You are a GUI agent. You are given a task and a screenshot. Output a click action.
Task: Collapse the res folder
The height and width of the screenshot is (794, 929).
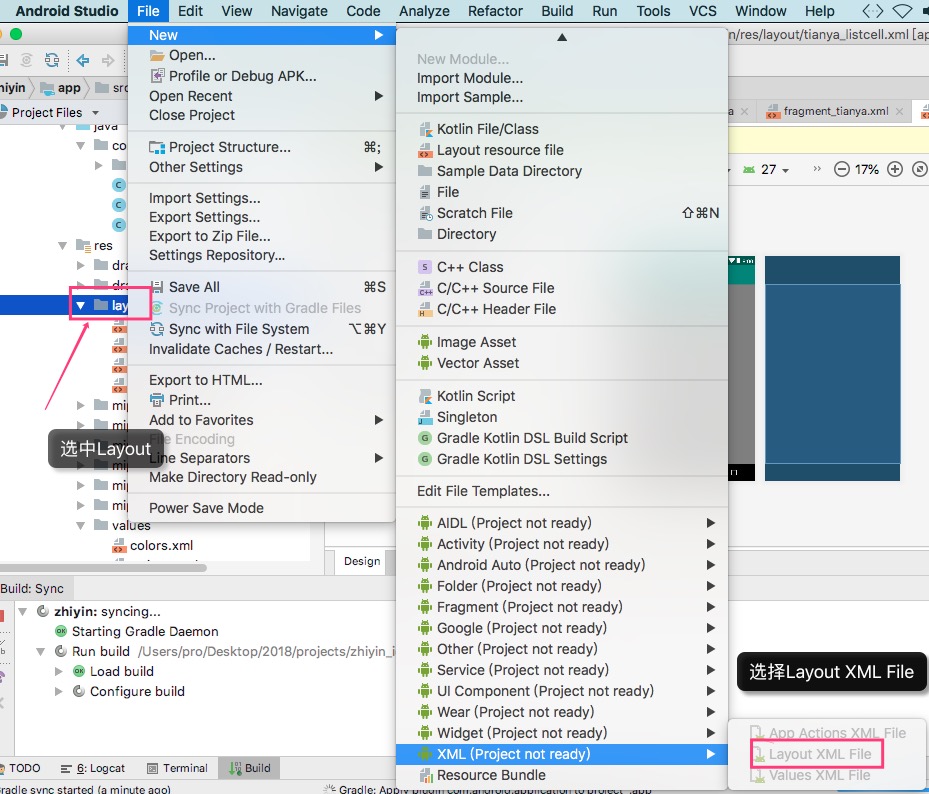point(62,245)
